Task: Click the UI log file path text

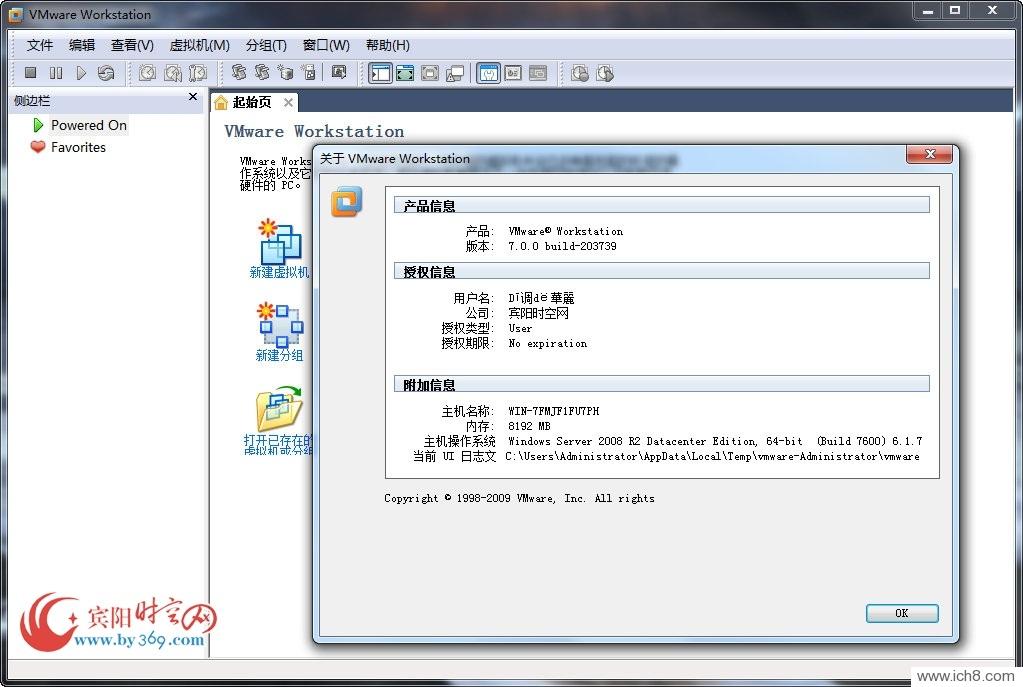Action: (x=712, y=457)
